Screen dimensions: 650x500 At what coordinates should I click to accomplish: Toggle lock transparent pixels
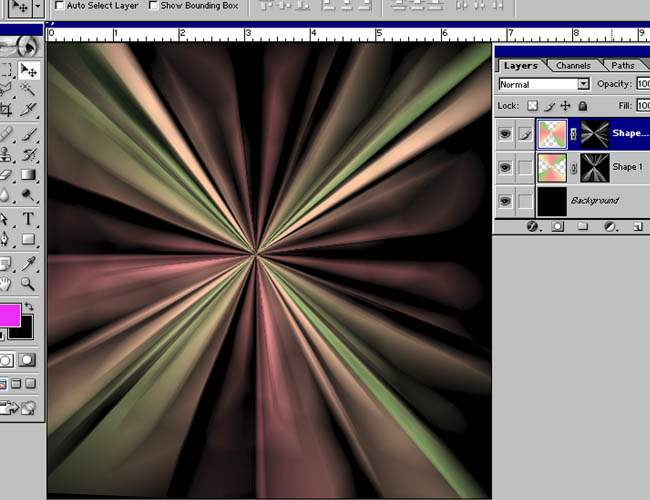[x=533, y=106]
